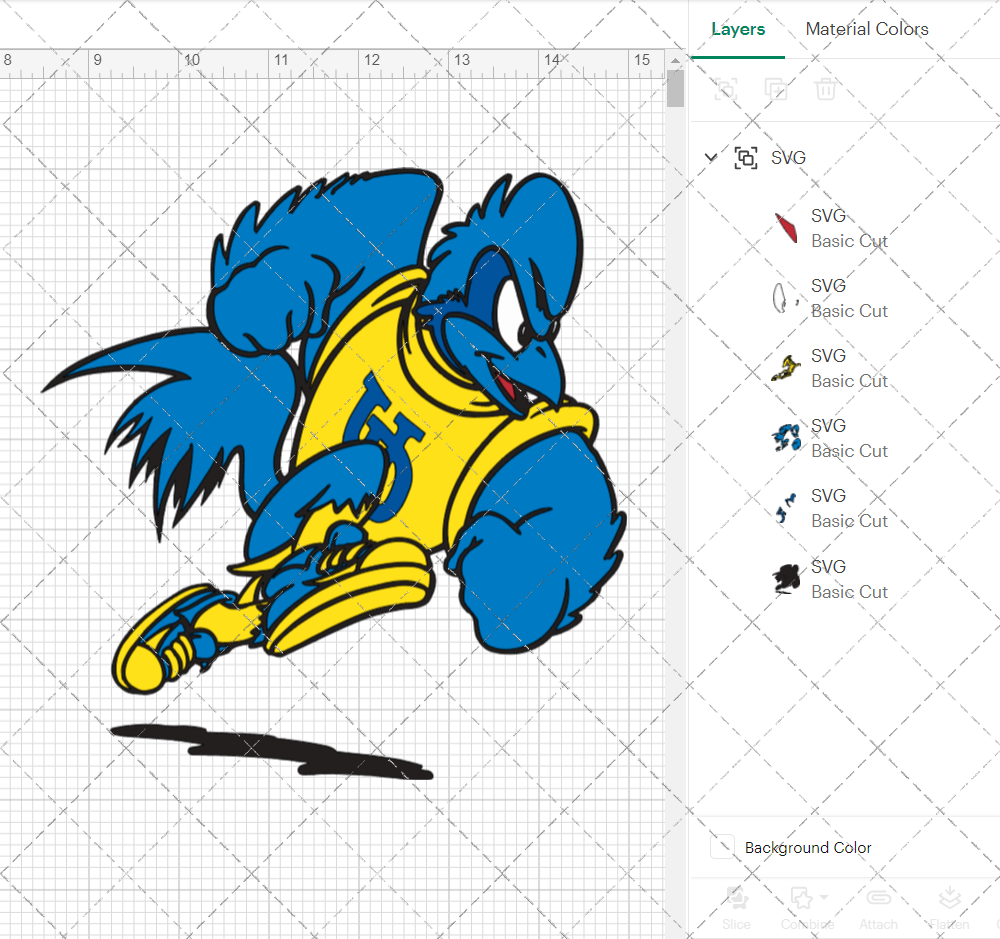Open the Combine dropdown
1000x939 pixels.
coord(807,908)
